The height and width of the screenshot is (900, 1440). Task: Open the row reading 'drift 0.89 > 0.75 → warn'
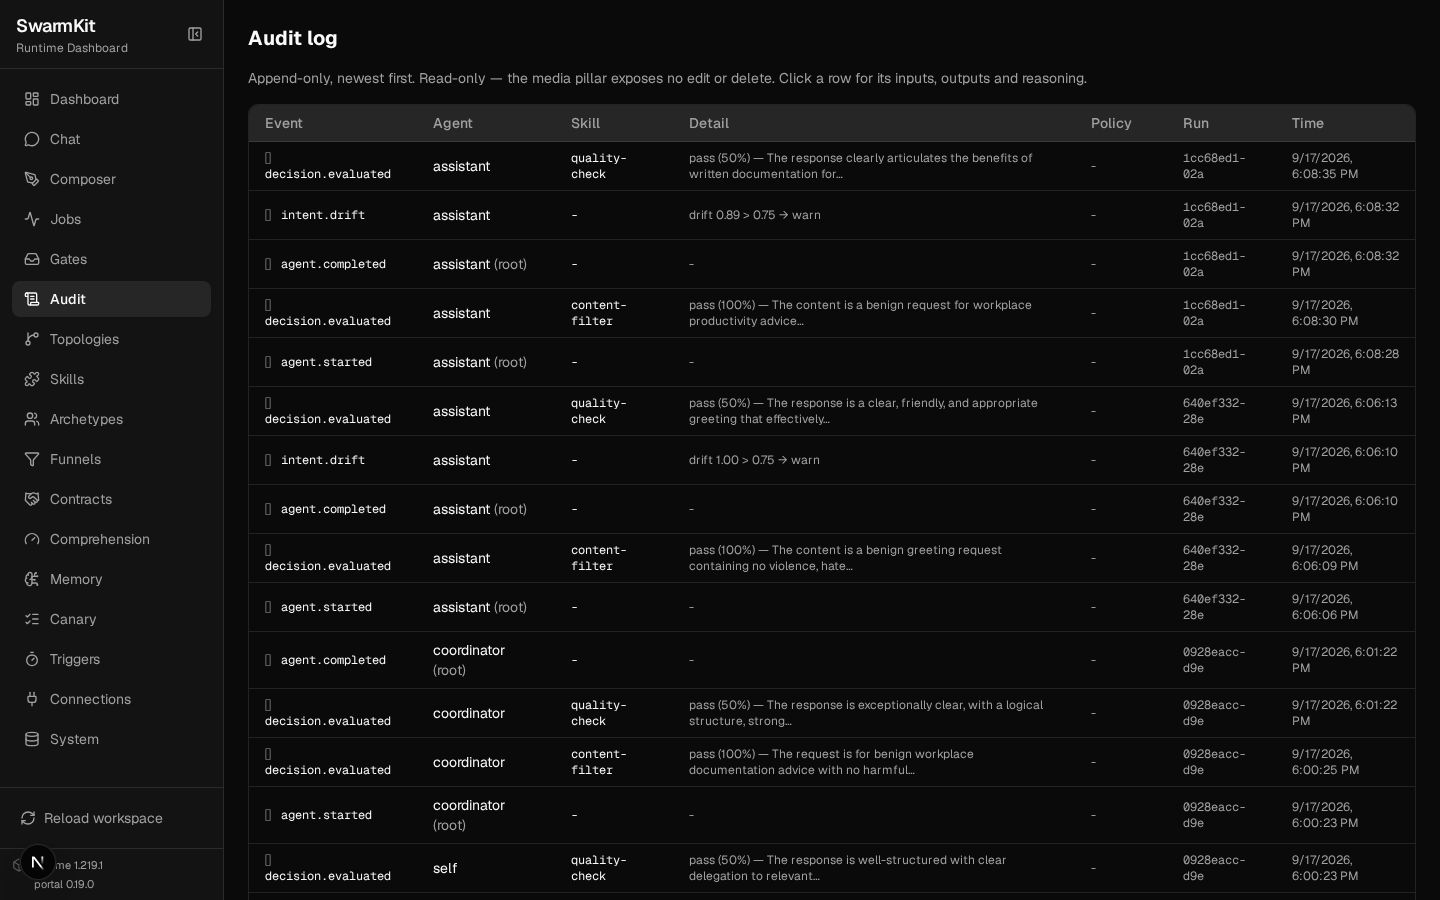(x=832, y=215)
